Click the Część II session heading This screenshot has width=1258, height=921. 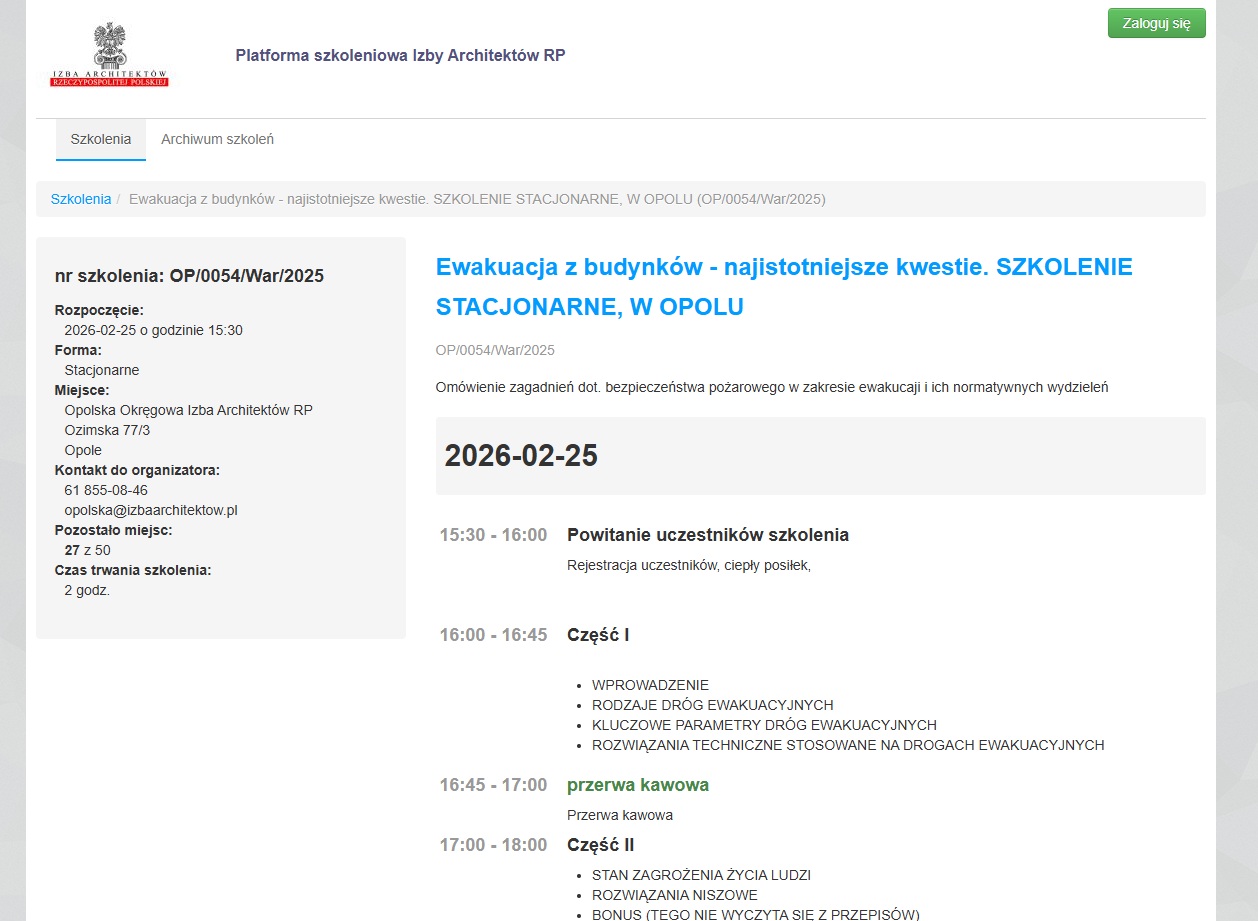pyautogui.click(x=600, y=845)
